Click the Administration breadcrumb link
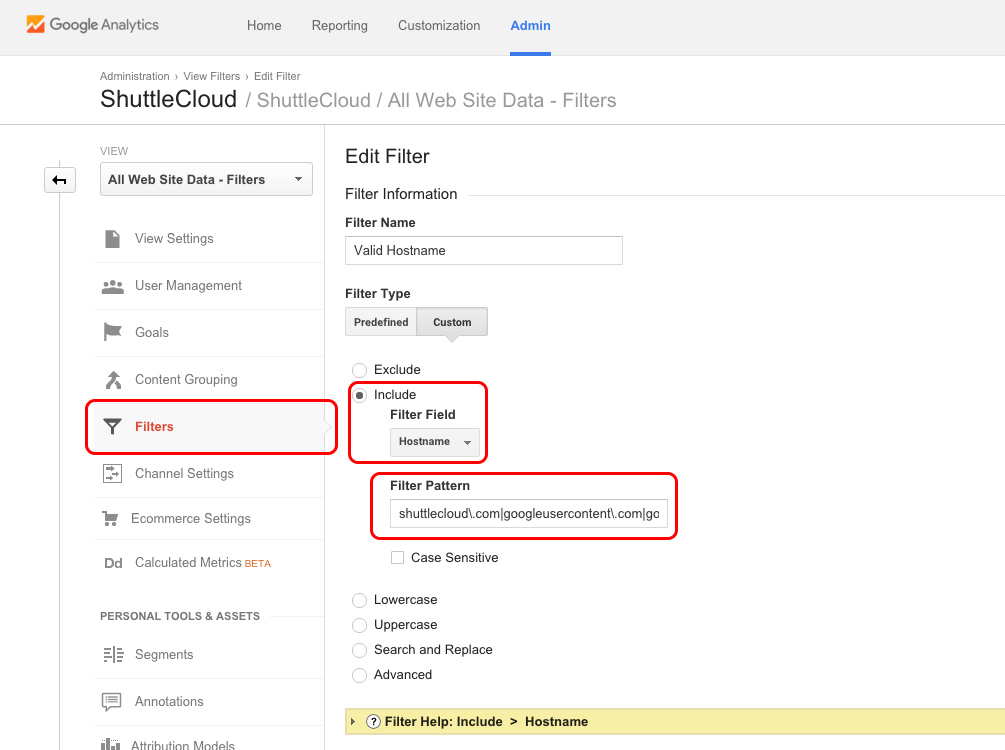 coord(135,76)
